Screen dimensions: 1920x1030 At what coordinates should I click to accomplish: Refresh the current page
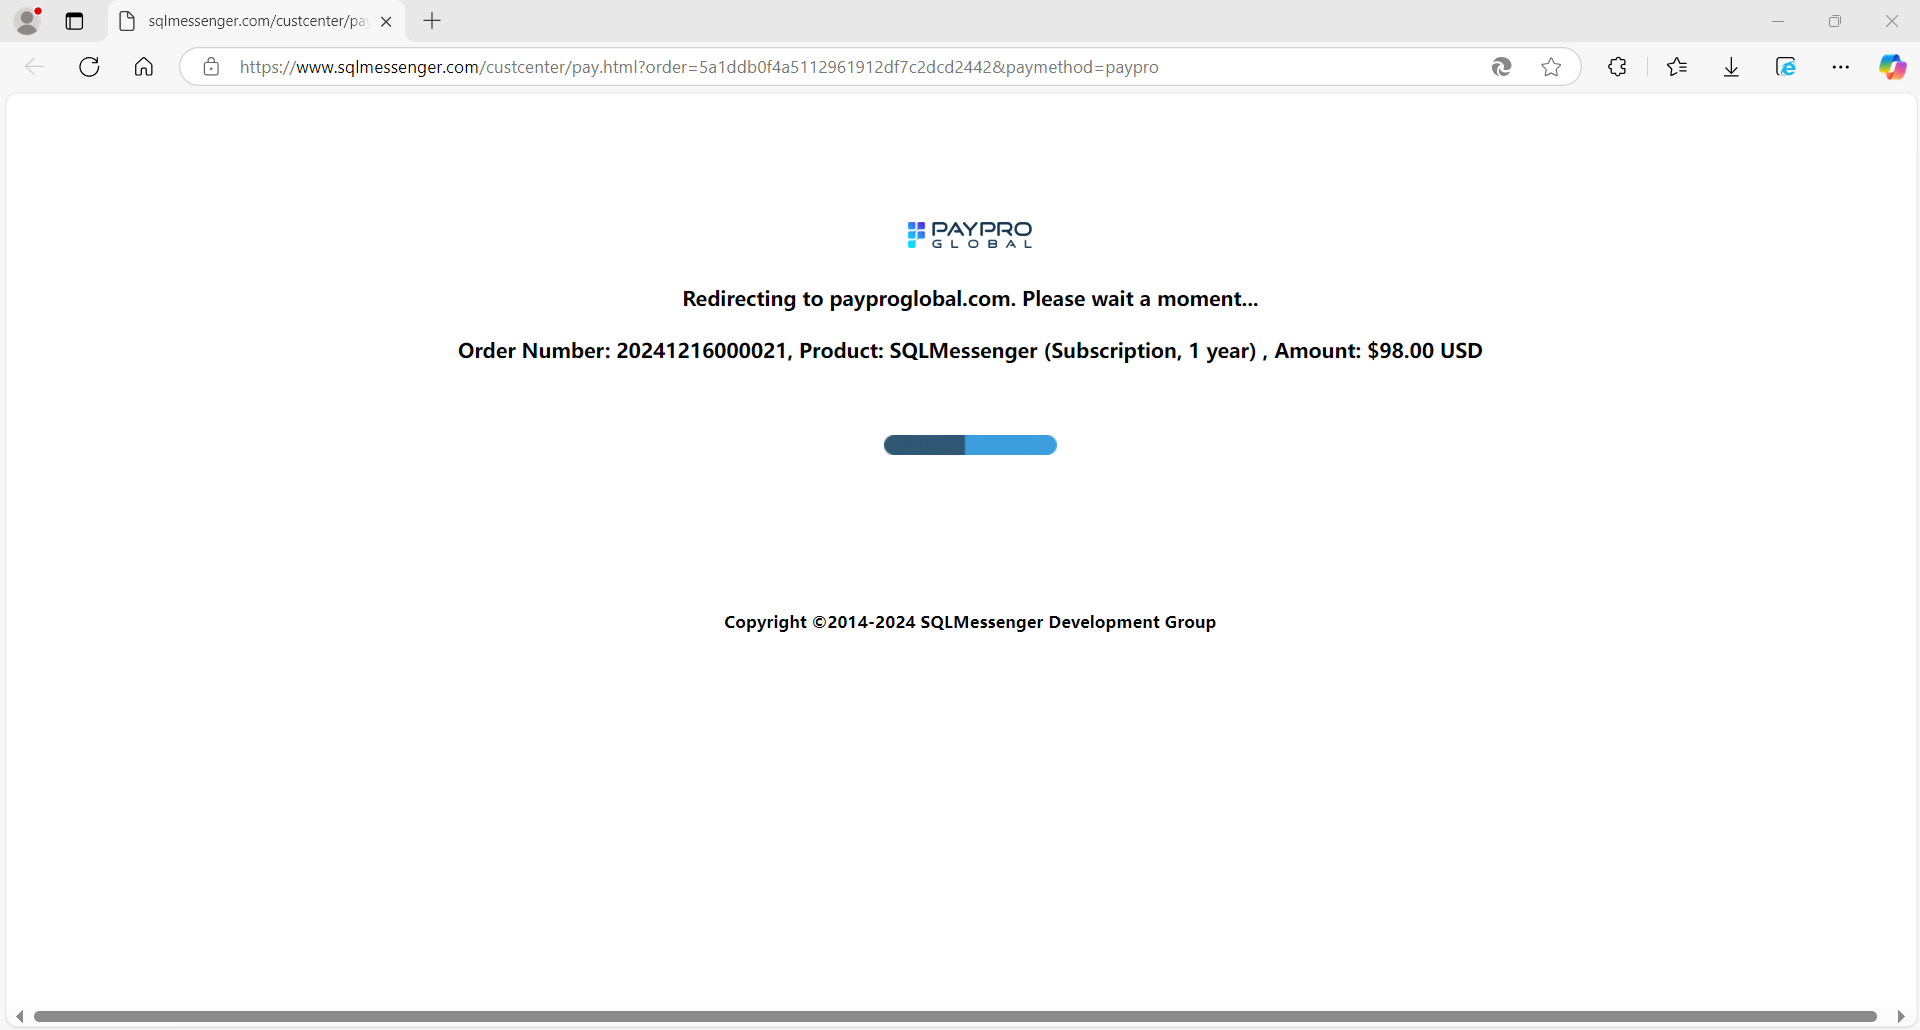point(89,67)
